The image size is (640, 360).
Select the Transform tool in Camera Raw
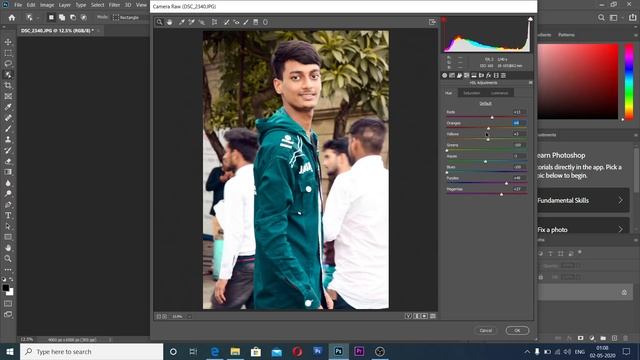coord(214,22)
